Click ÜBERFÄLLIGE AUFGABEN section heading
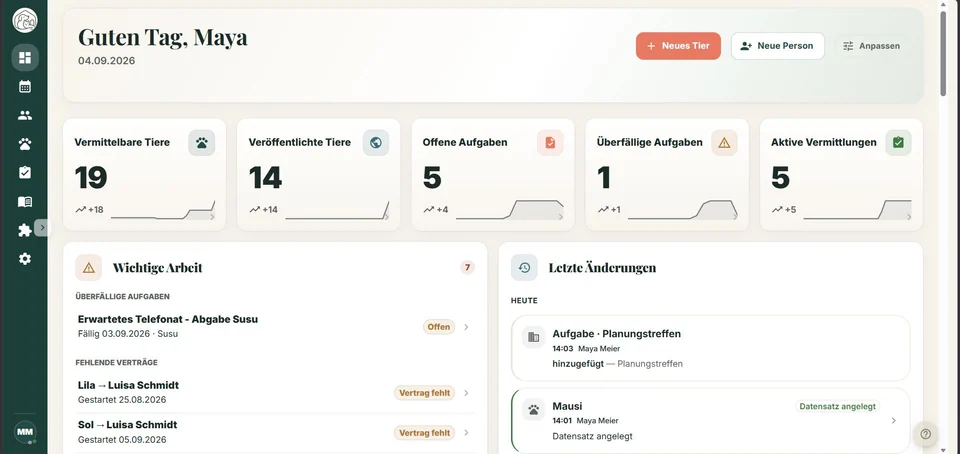The height and width of the screenshot is (454, 960). [122, 297]
